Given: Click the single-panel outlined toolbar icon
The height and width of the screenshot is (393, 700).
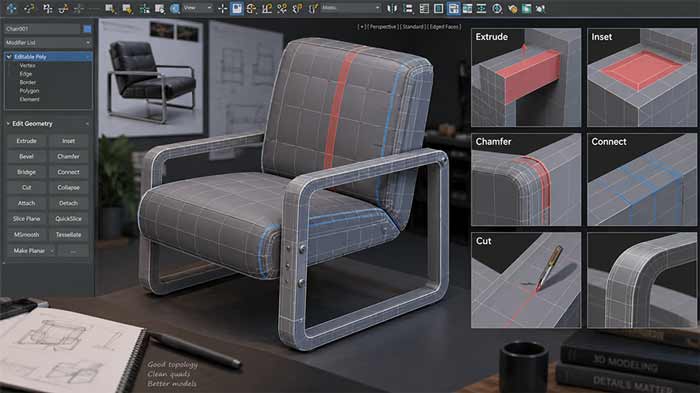Looking at the screenshot, I should (x=438, y=8).
